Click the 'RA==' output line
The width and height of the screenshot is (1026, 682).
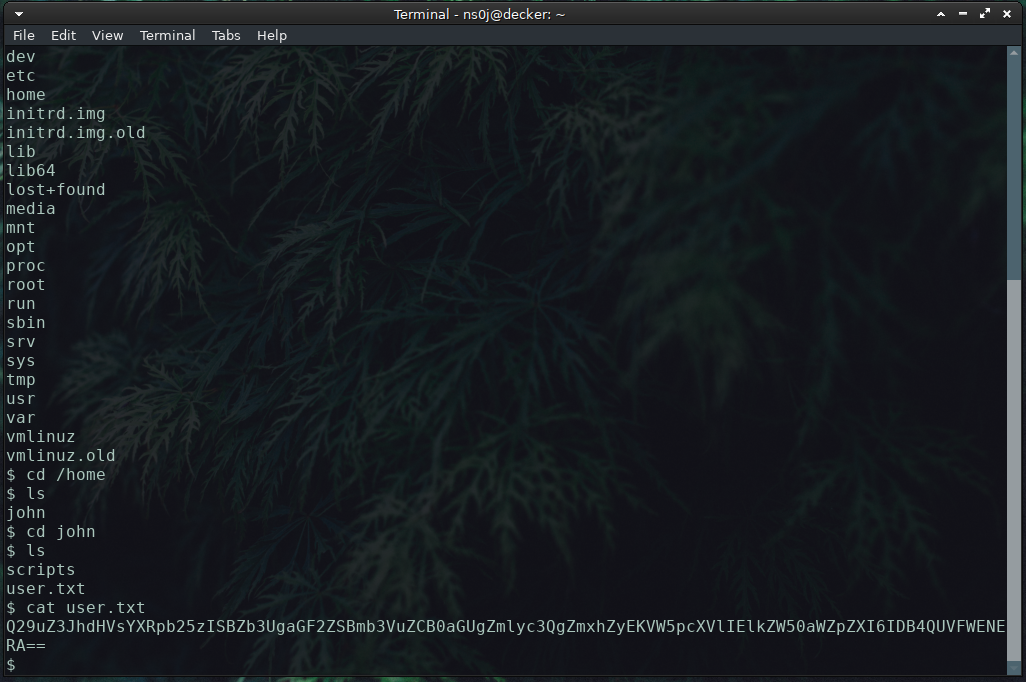click(26, 646)
